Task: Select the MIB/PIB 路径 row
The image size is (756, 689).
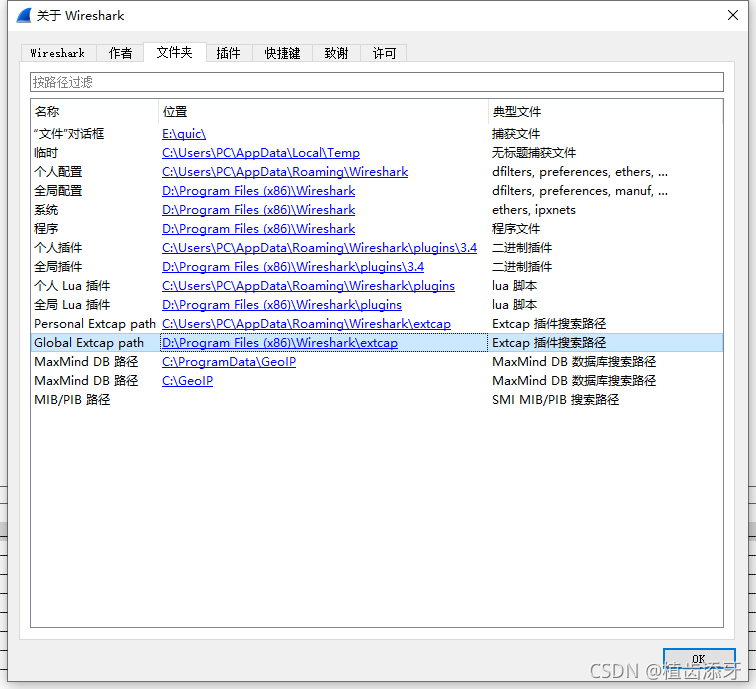Action: (377, 400)
